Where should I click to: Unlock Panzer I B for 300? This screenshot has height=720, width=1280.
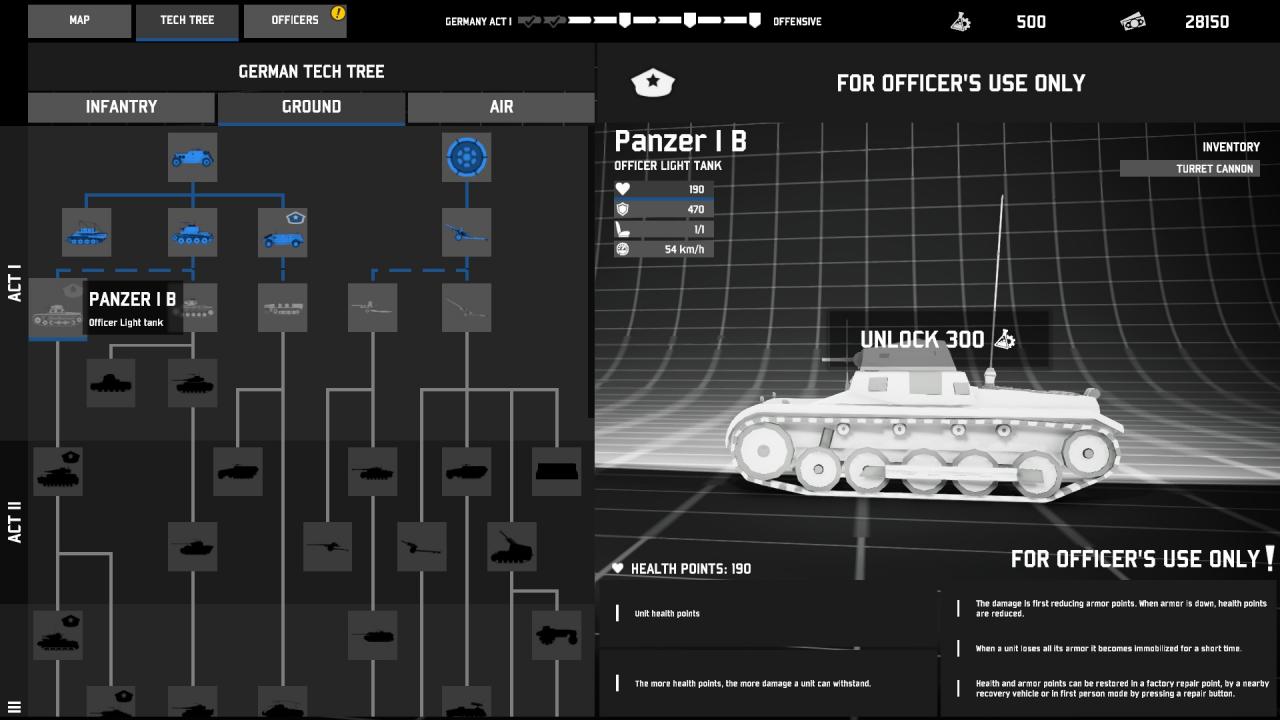938,340
